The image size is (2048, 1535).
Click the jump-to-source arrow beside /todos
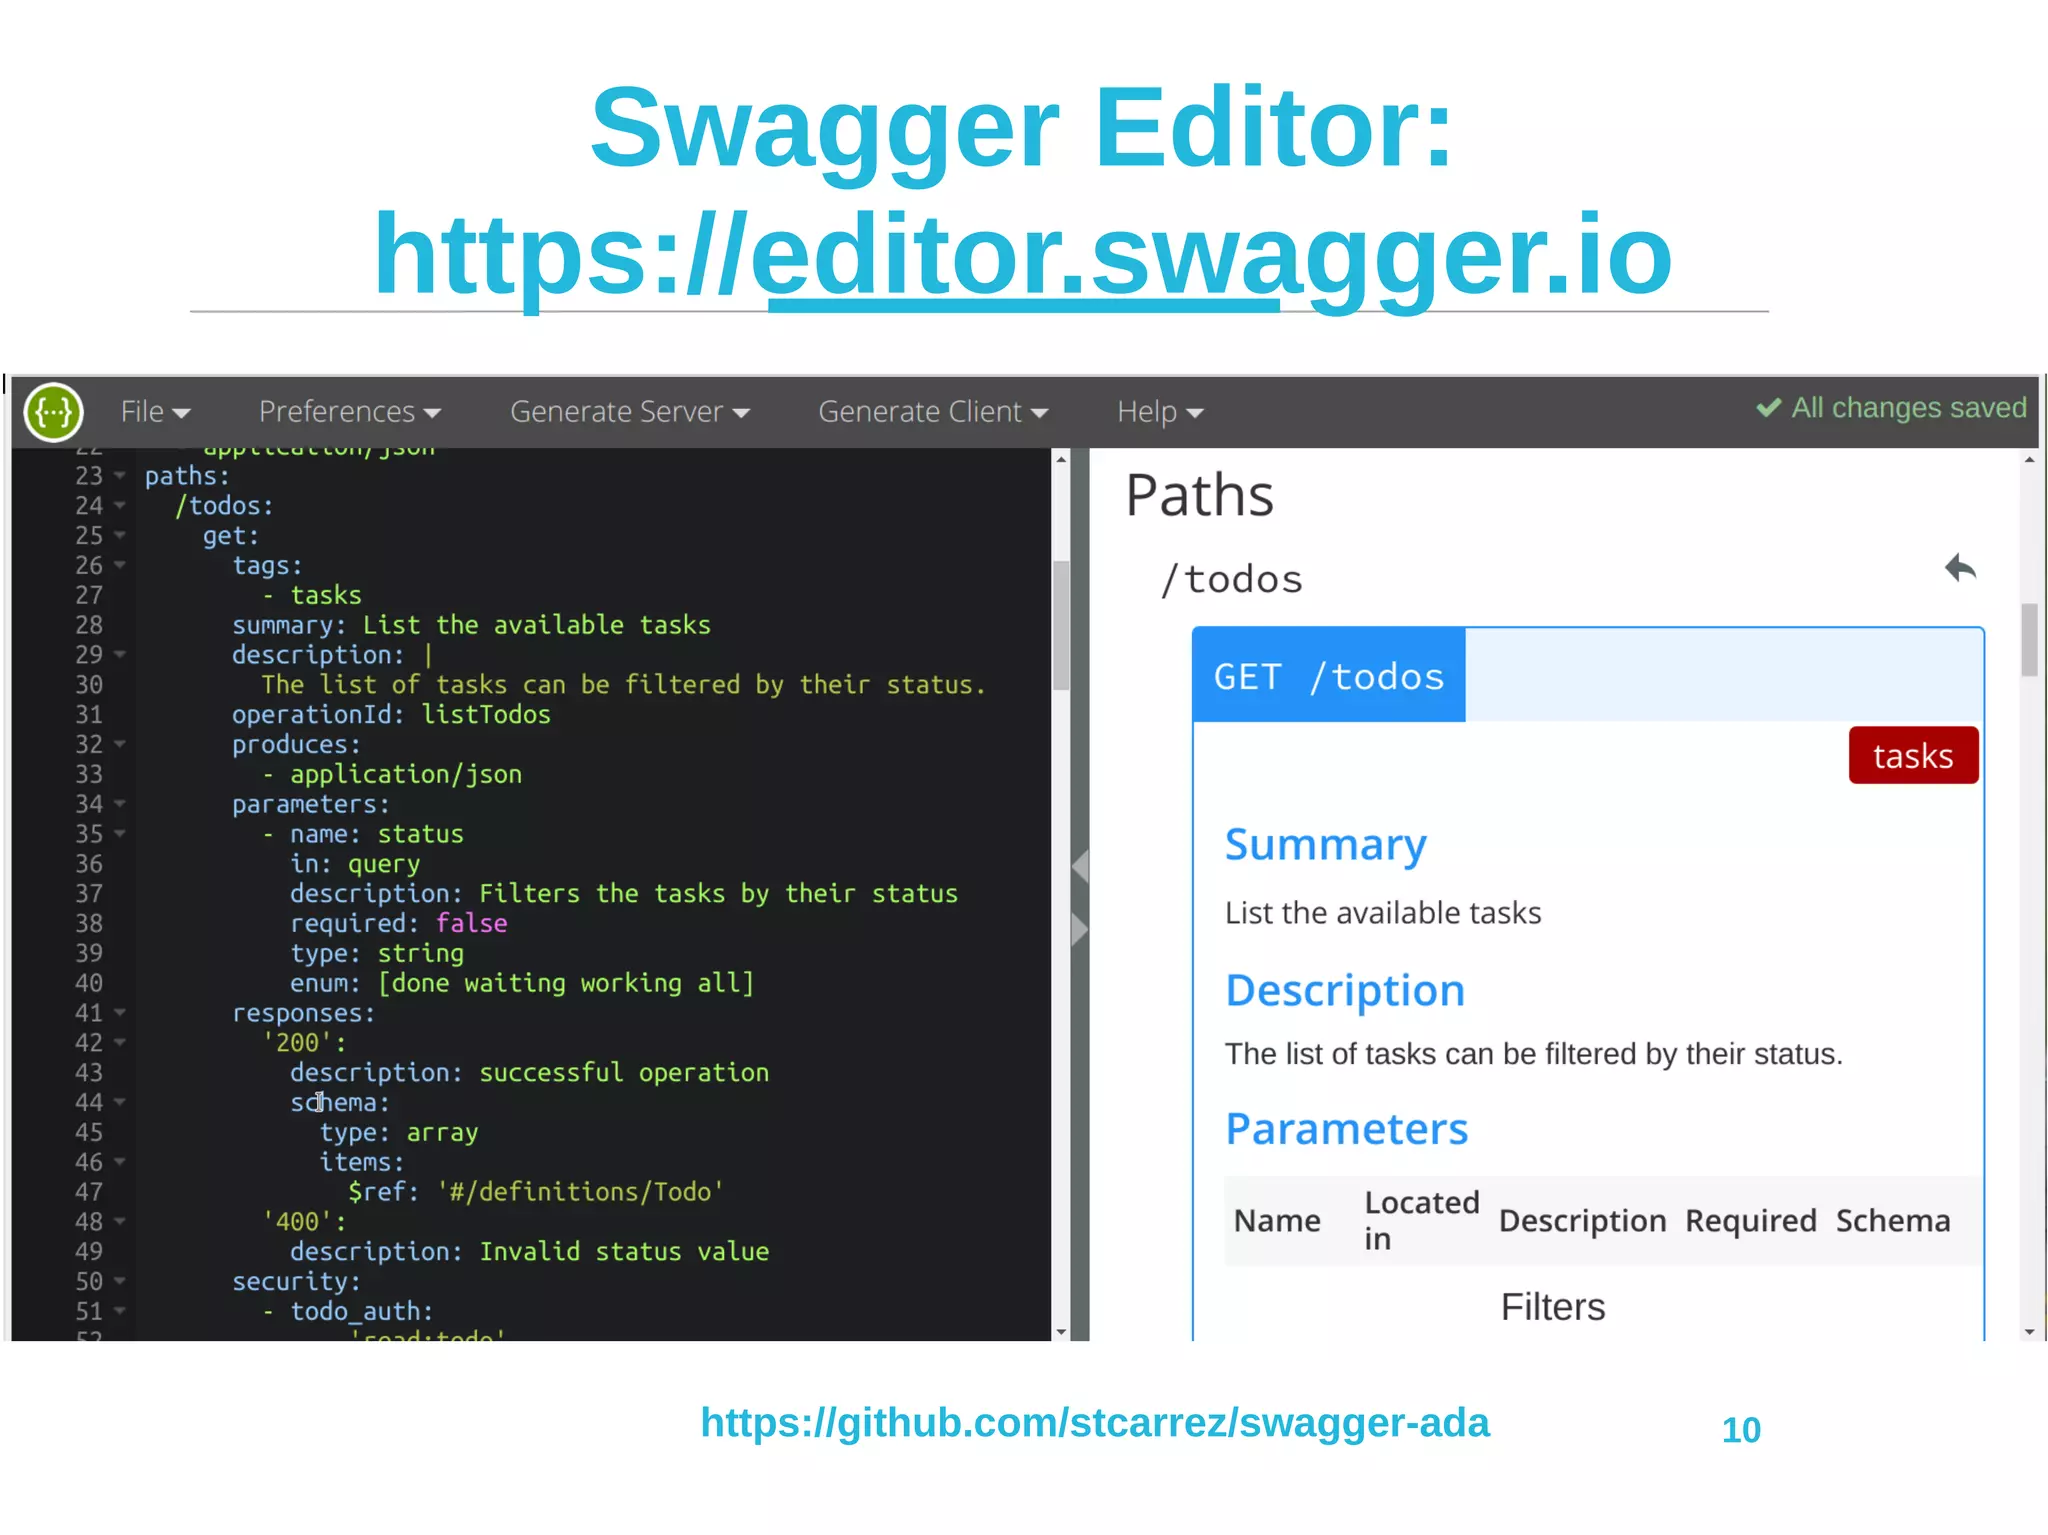[1960, 568]
